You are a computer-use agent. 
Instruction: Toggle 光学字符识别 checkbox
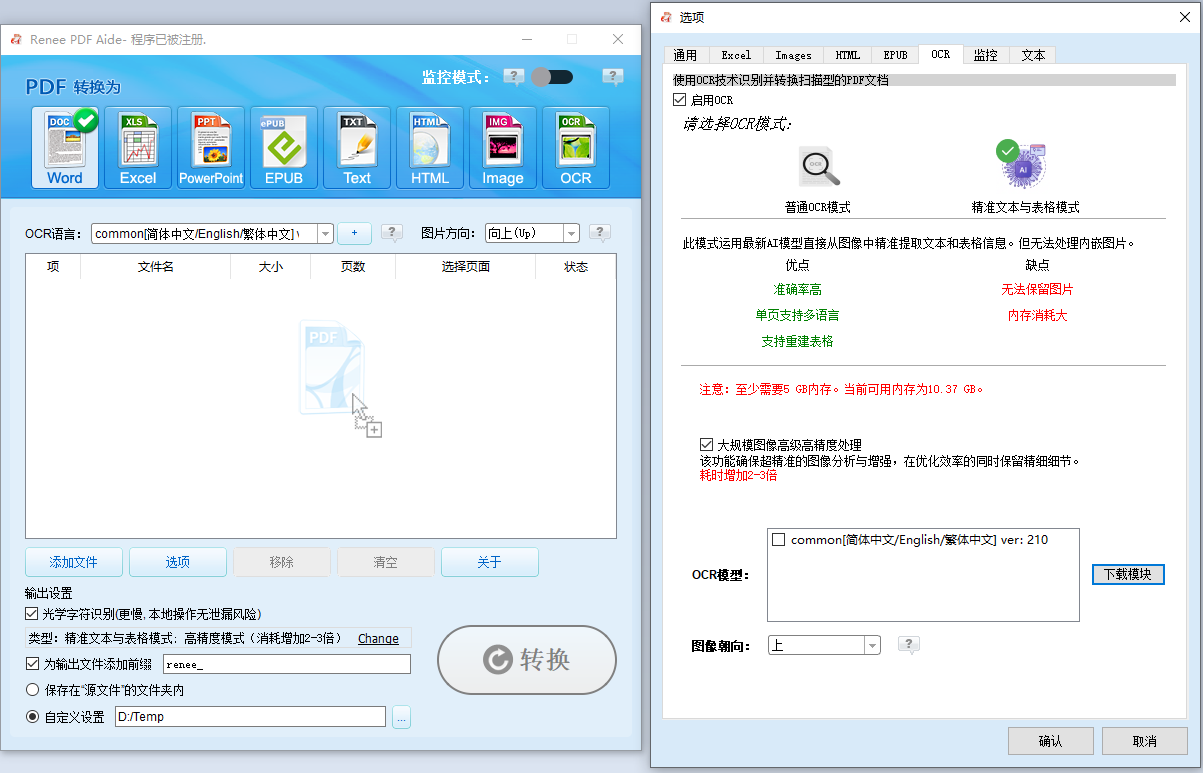click(31, 614)
